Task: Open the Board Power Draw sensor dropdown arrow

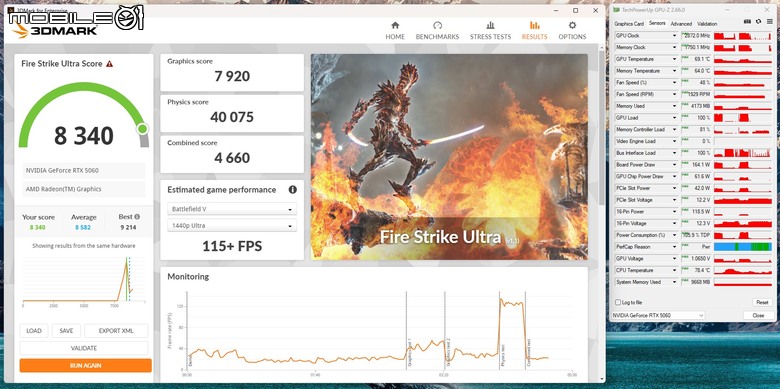Action: (675, 165)
